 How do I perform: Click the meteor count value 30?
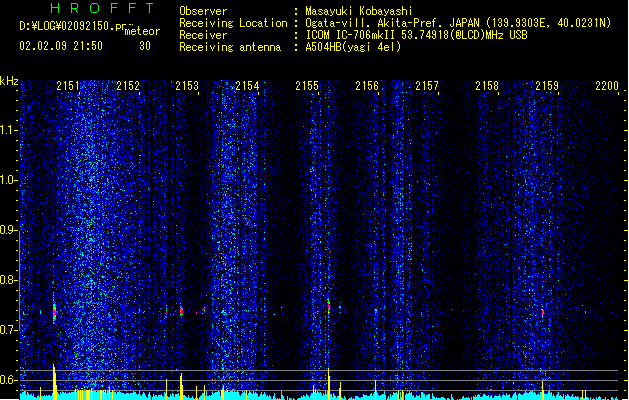pos(145,46)
